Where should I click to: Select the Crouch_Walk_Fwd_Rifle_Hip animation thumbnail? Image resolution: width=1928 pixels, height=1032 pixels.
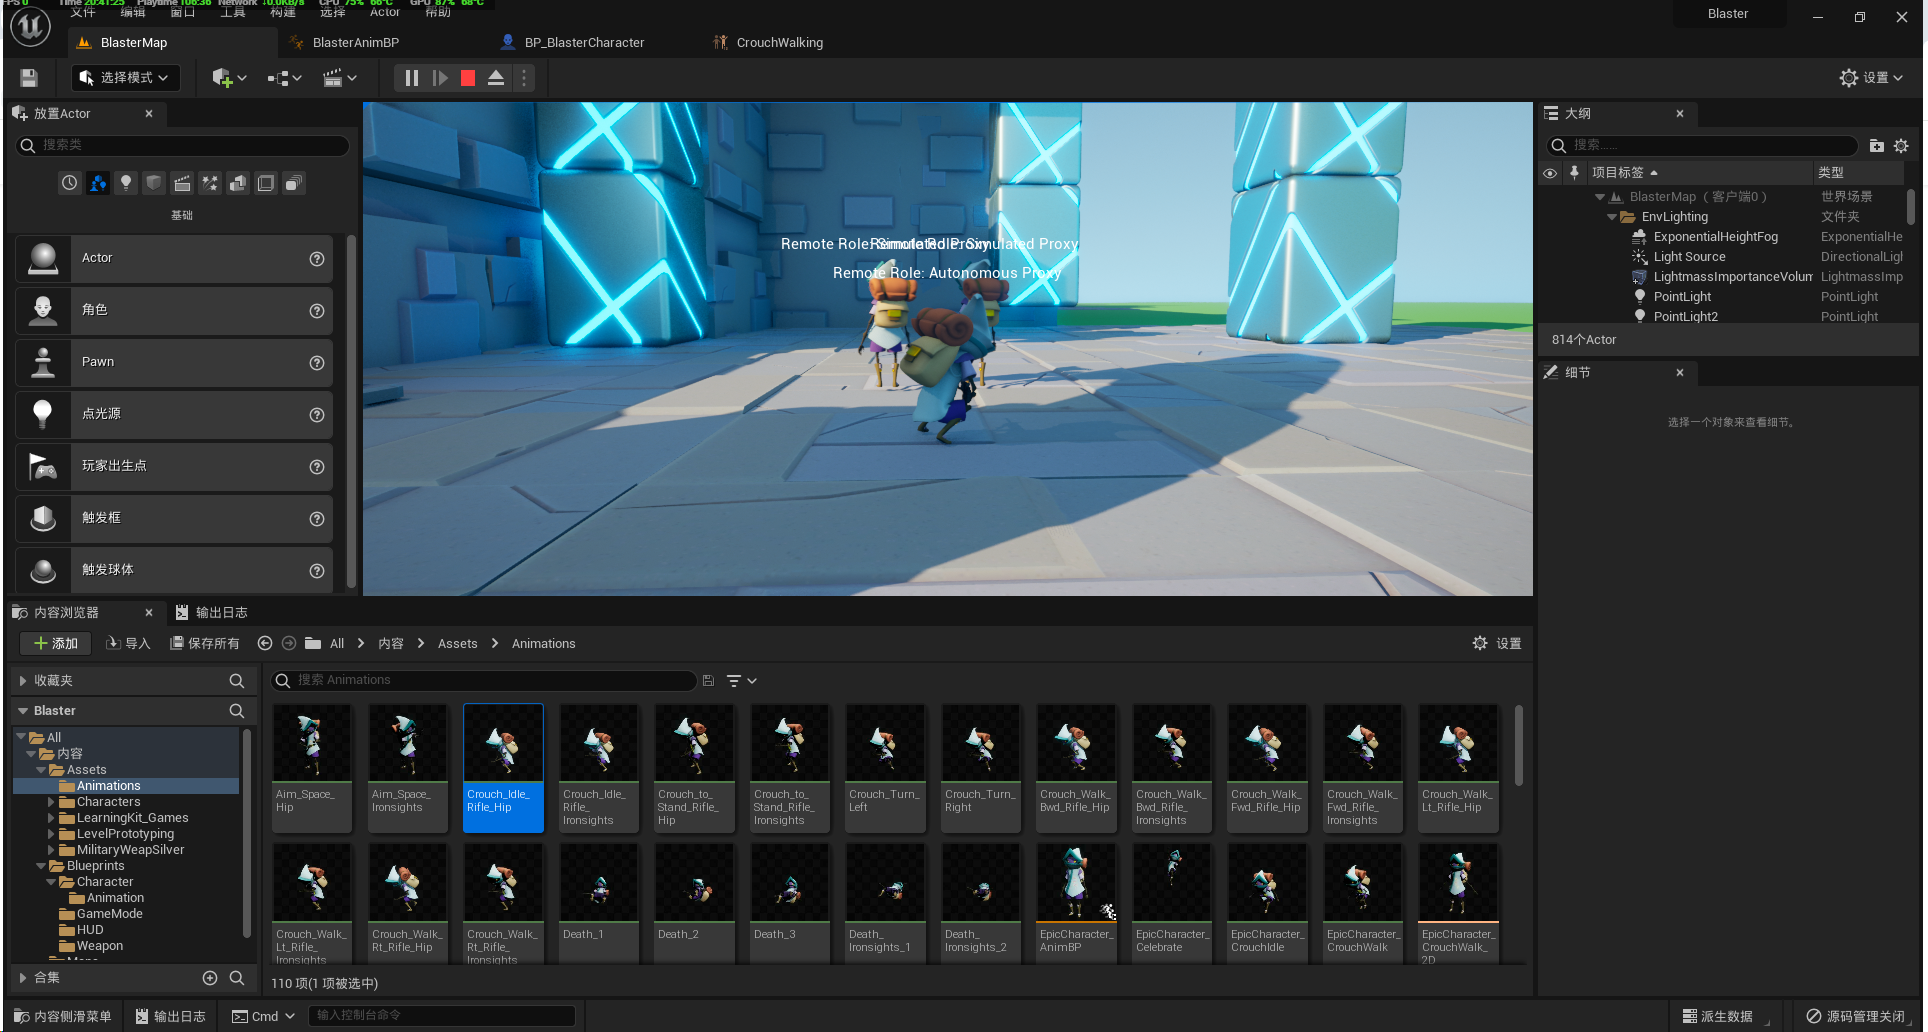click(1267, 768)
